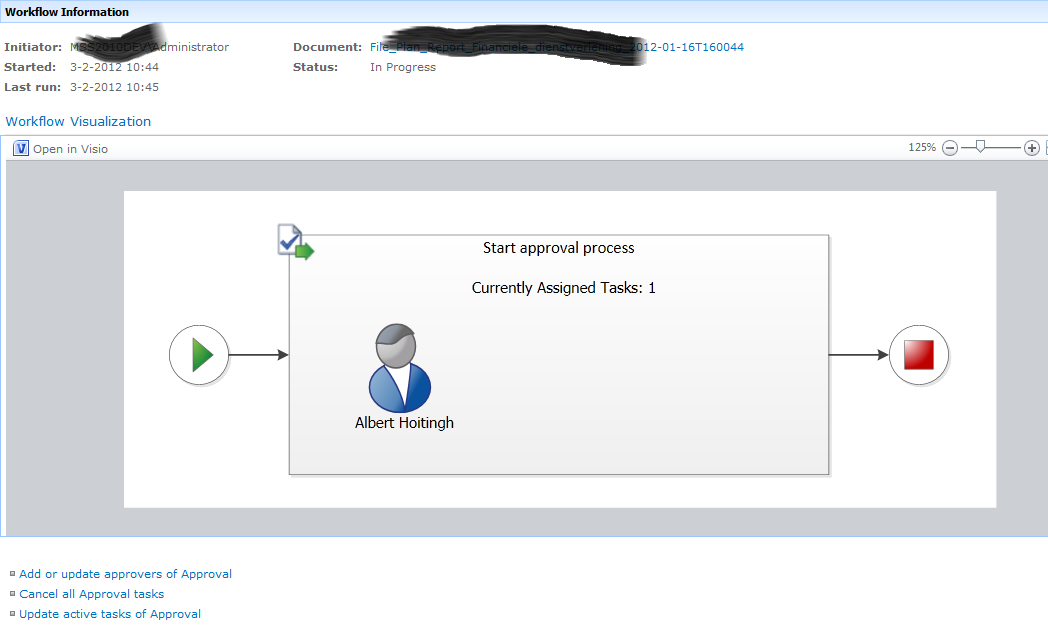Click the arrow from start node to approval box
The height and width of the screenshot is (629, 1048).
pyautogui.click(x=258, y=355)
